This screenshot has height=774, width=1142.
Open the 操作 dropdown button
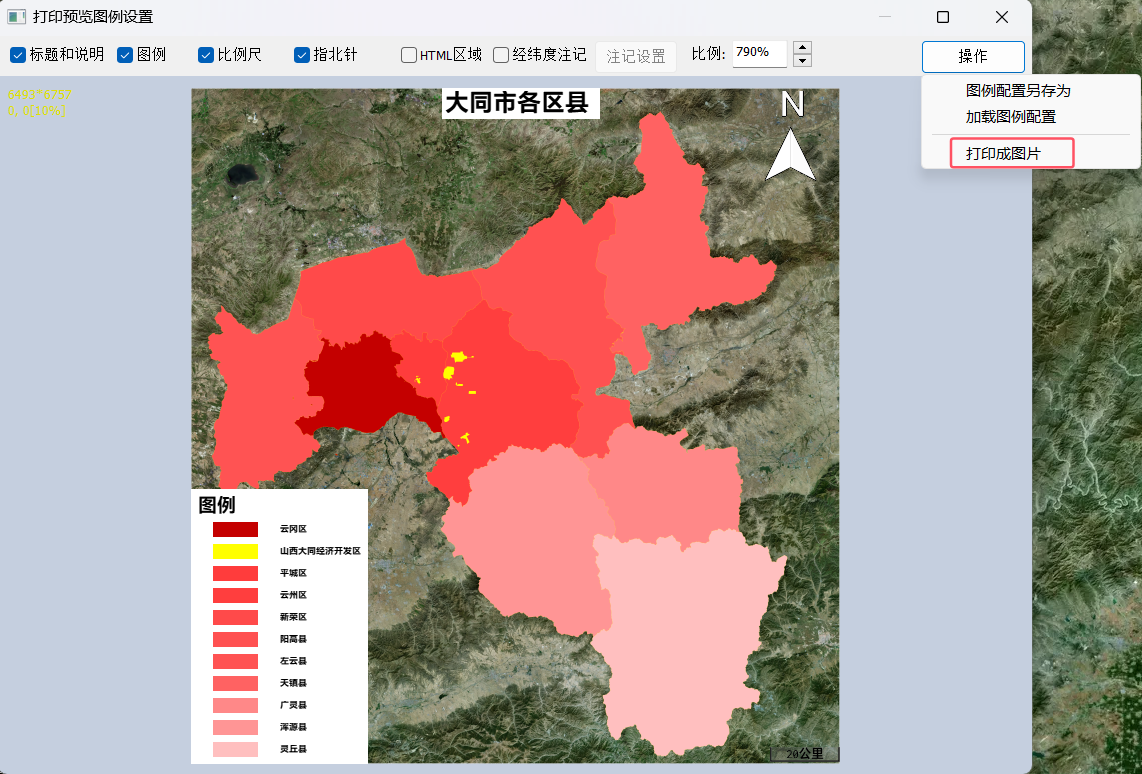[973, 57]
